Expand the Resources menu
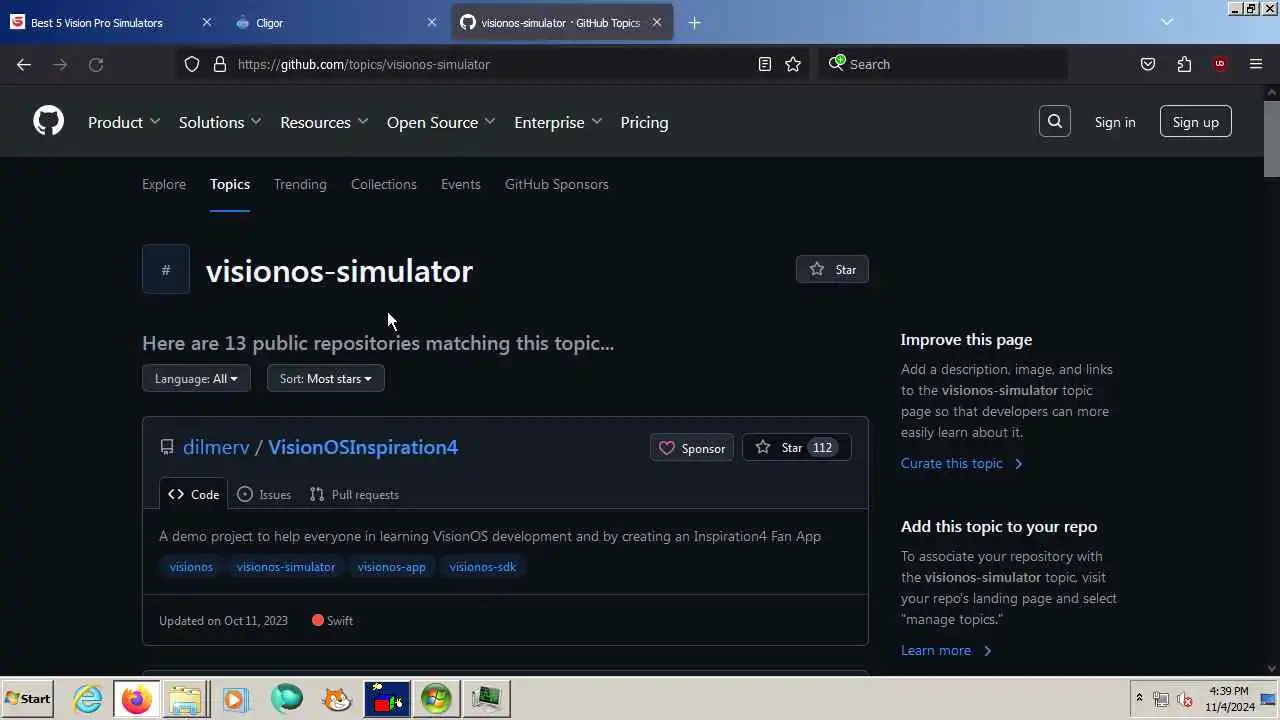1280x720 pixels. [x=324, y=122]
